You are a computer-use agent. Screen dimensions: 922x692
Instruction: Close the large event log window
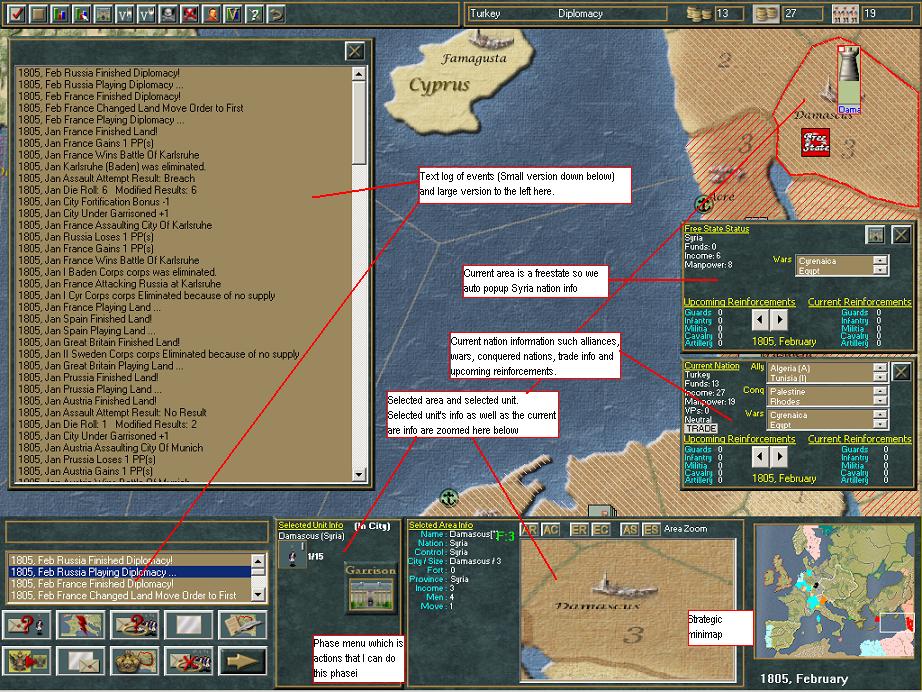pyautogui.click(x=355, y=52)
